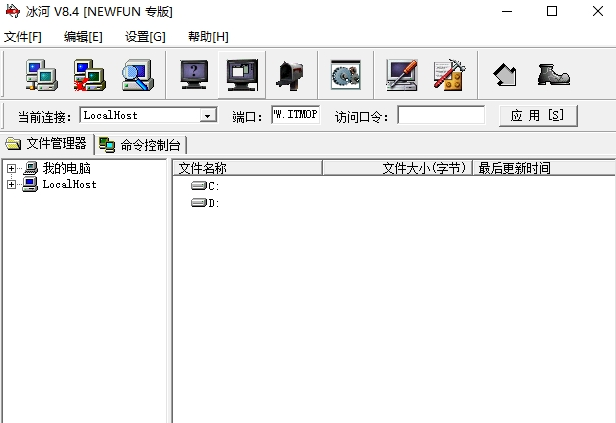The width and height of the screenshot is (616, 423).
Task: Click the 访问口令 password field
Action: point(441,115)
